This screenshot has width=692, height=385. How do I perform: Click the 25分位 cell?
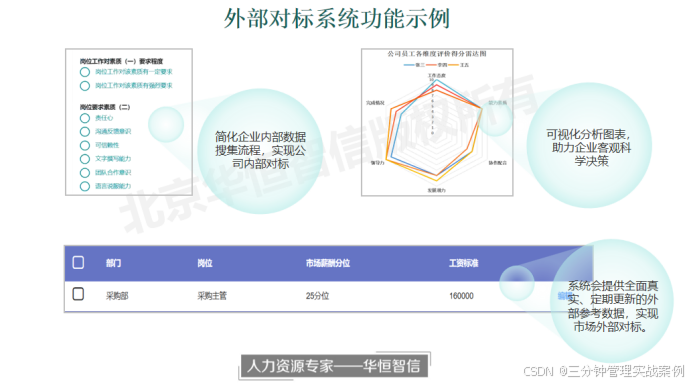point(317,296)
